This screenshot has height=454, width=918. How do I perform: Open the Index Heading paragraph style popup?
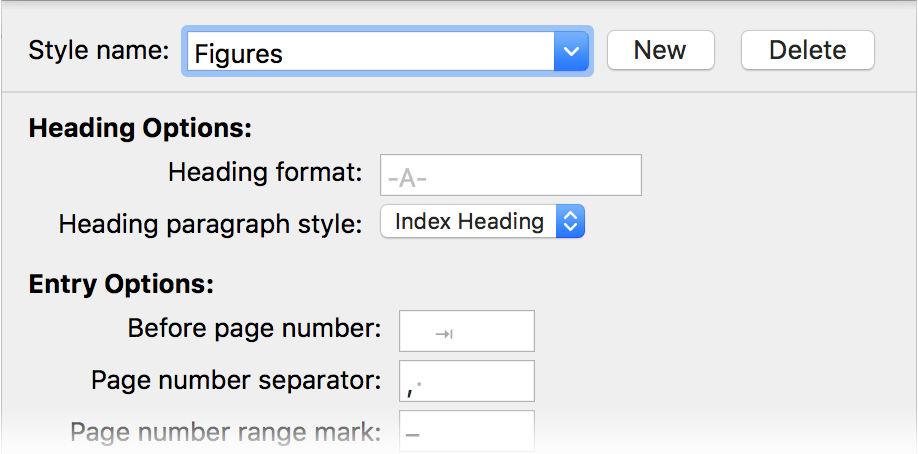tap(482, 221)
